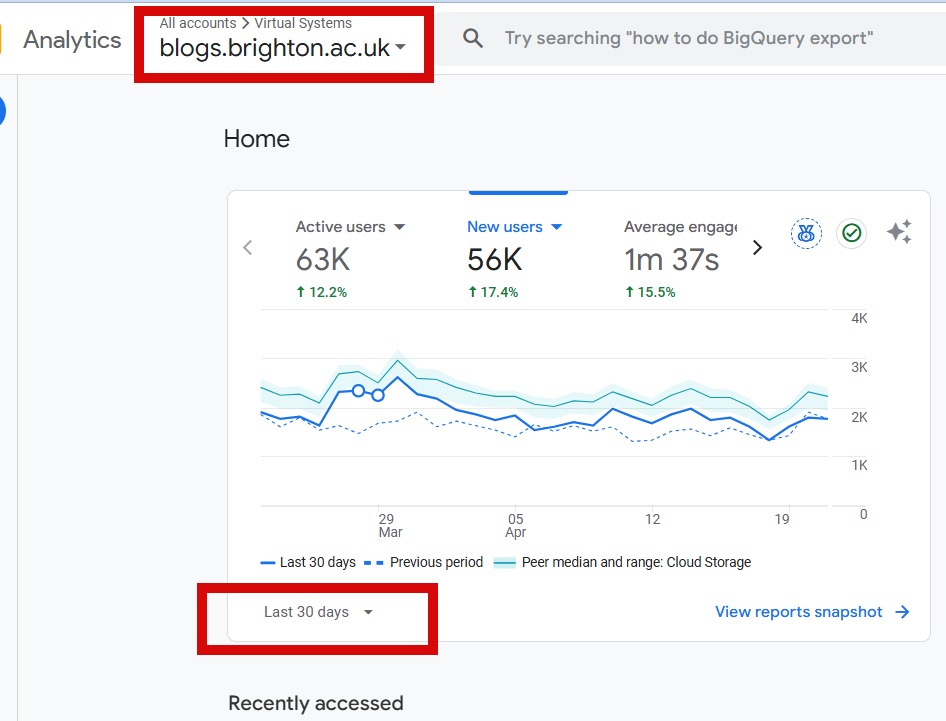
Task: Select the Average engagement time metric tab
Action: click(680, 227)
